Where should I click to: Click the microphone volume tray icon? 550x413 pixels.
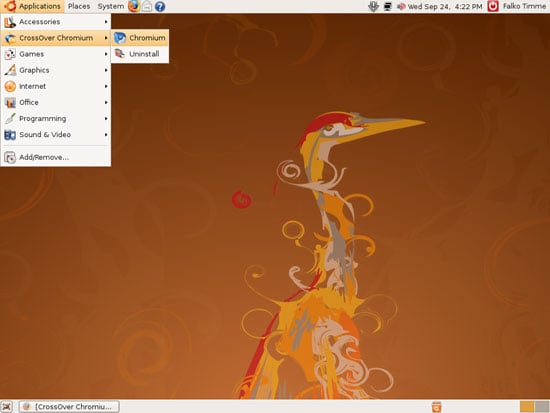(374, 6)
